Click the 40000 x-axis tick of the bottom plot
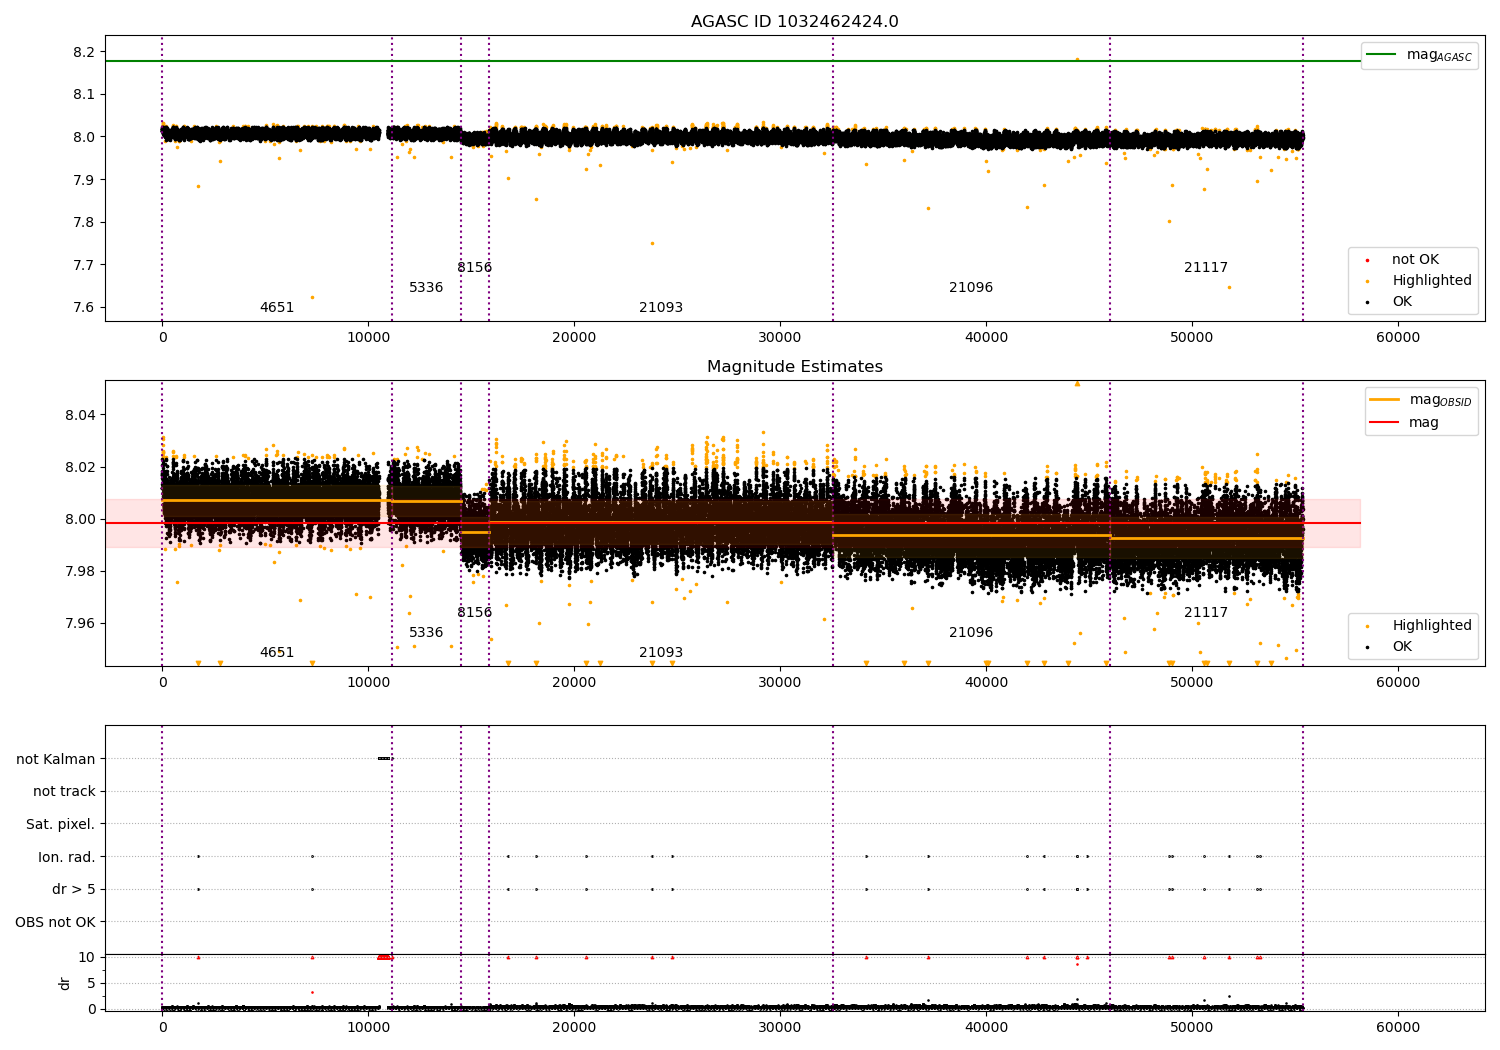The image size is (1500, 1050). pyautogui.click(x=986, y=1028)
